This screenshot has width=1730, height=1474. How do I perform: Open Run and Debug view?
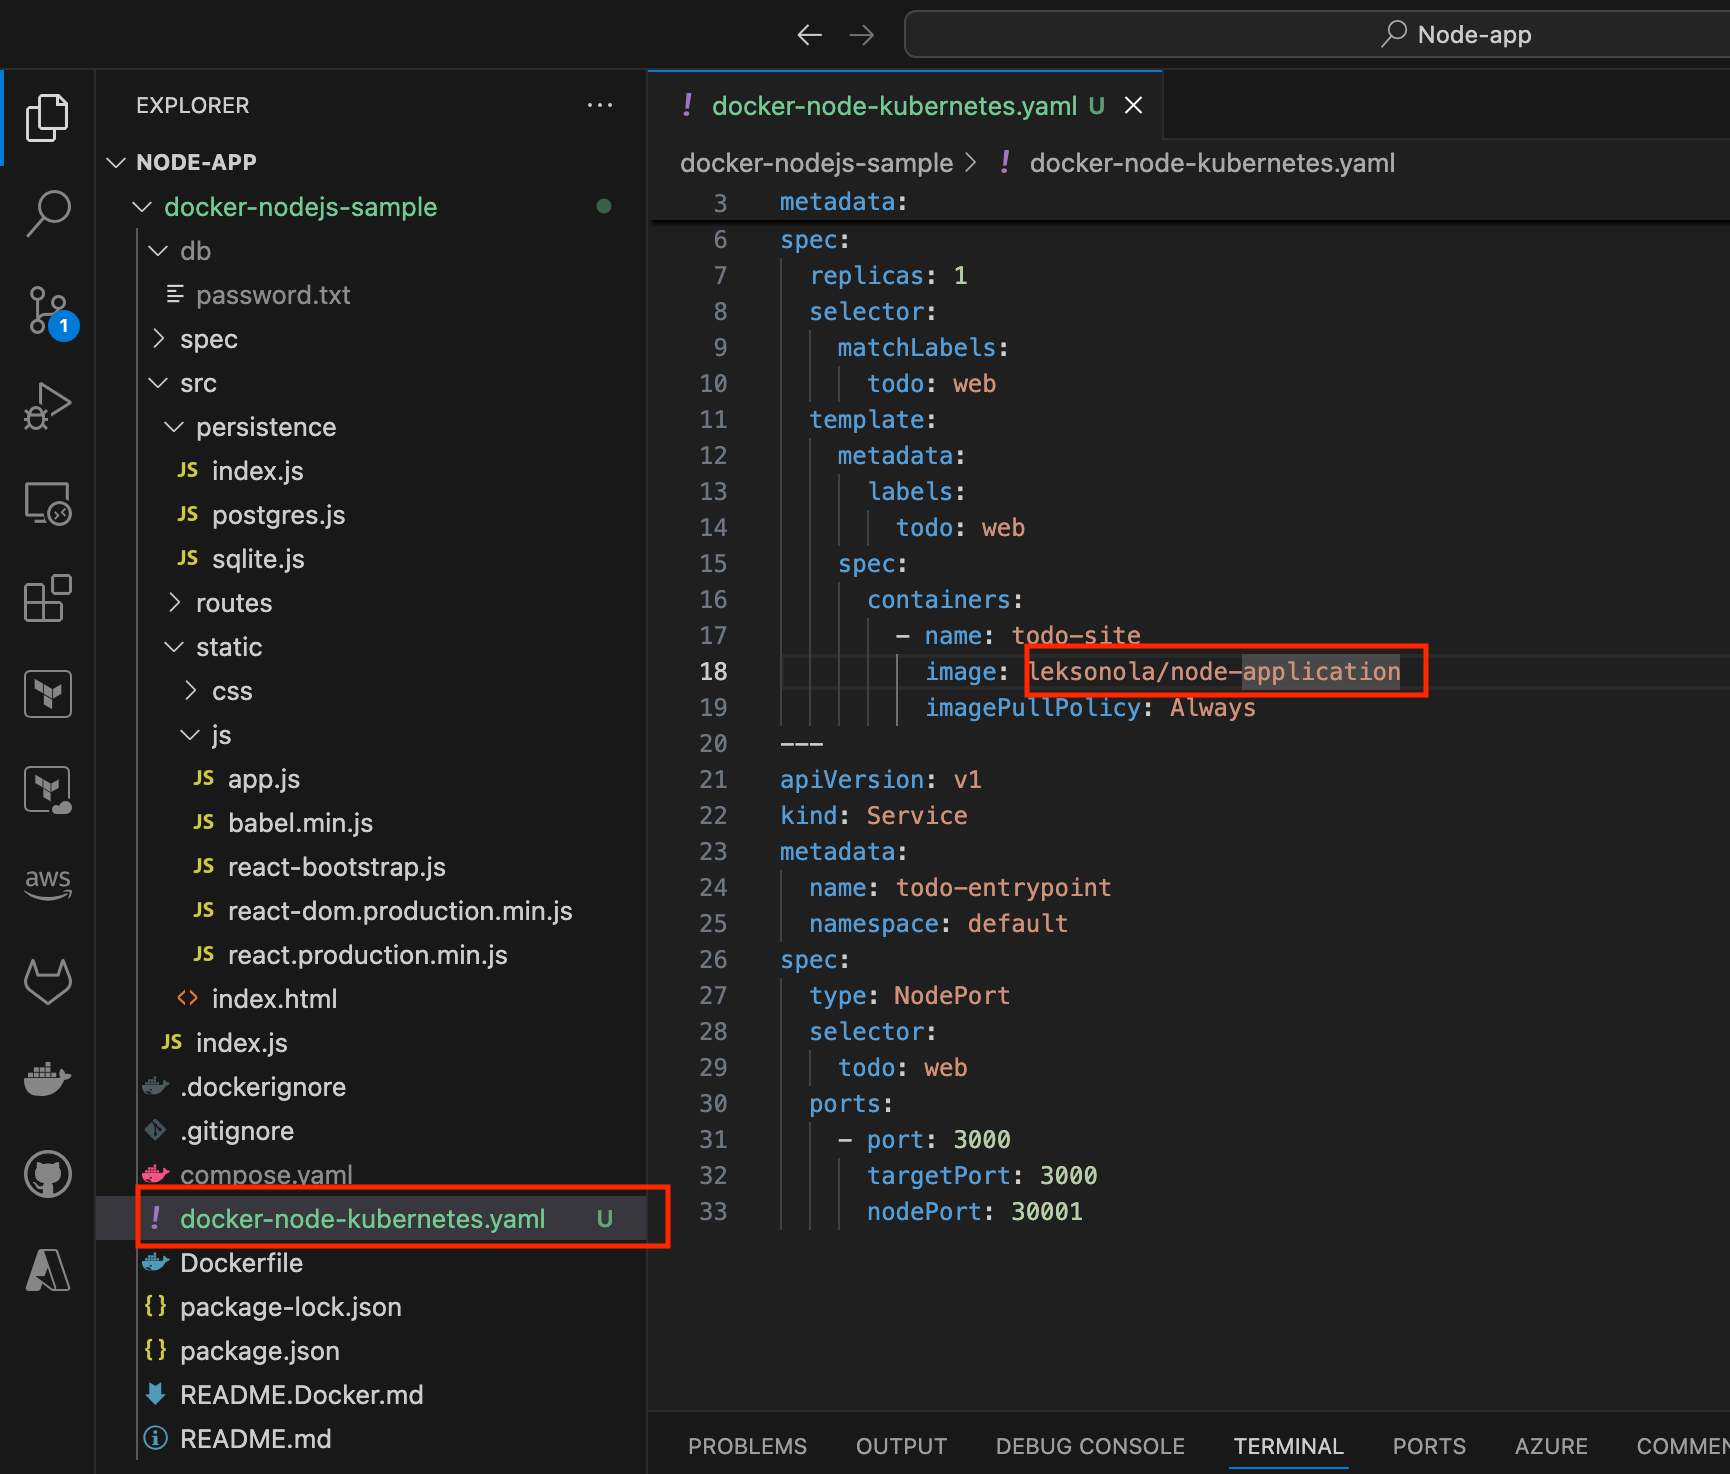[x=47, y=406]
